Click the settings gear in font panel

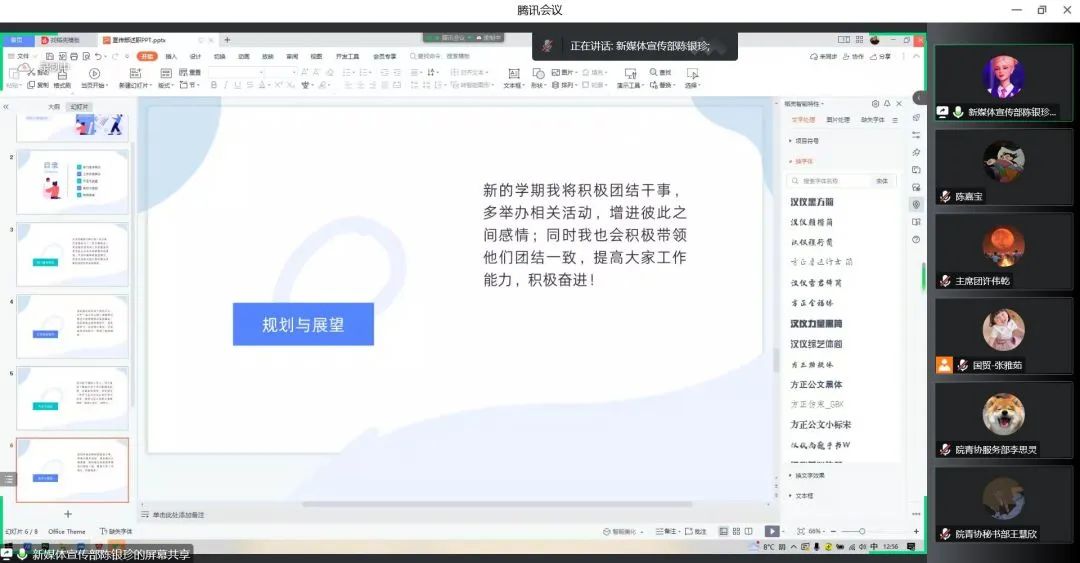coord(875,103)
